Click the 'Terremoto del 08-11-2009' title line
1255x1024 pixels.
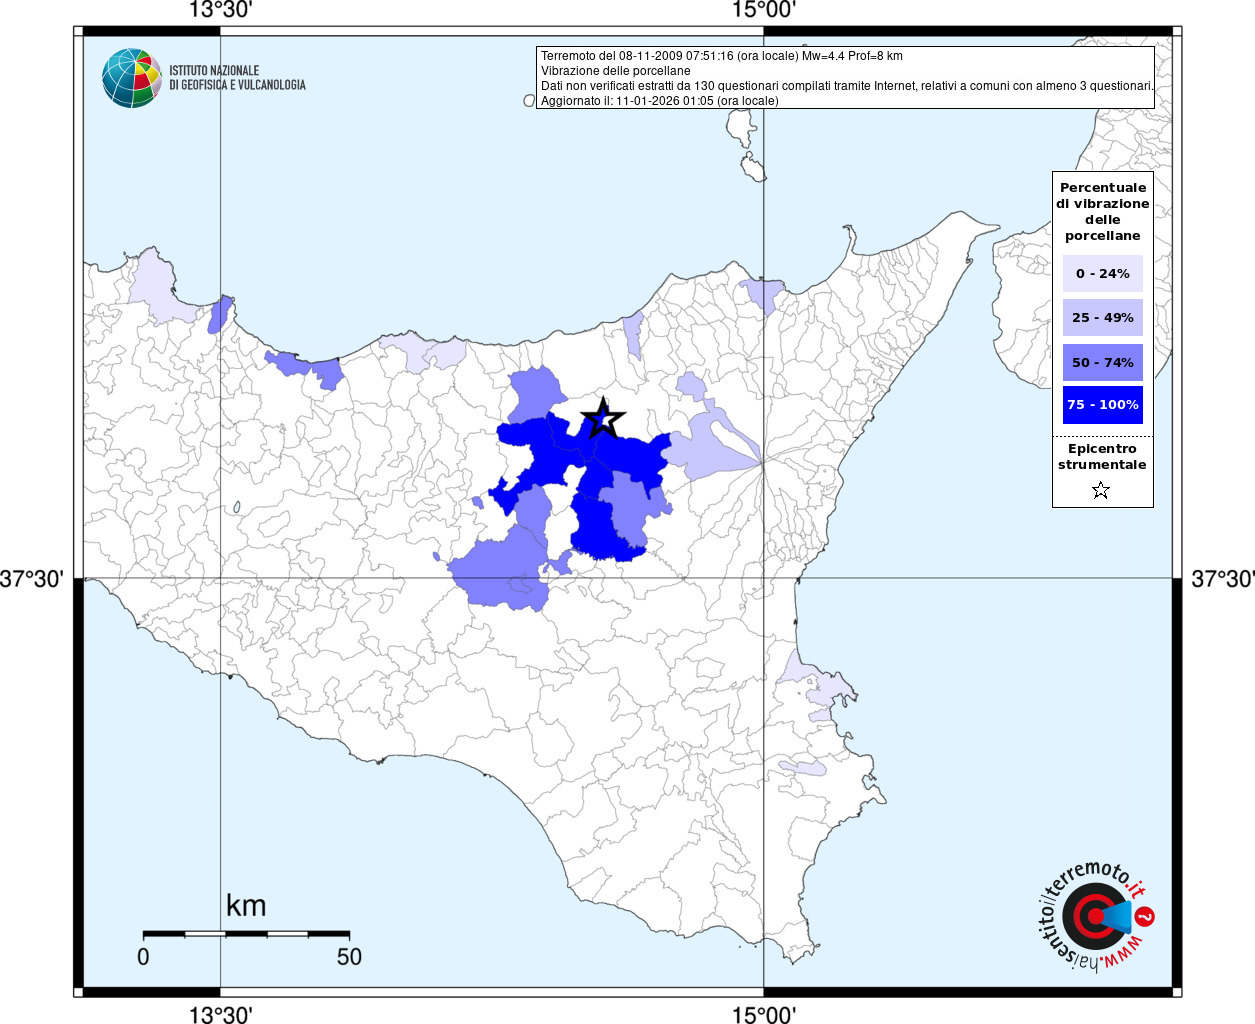[722, 56]
